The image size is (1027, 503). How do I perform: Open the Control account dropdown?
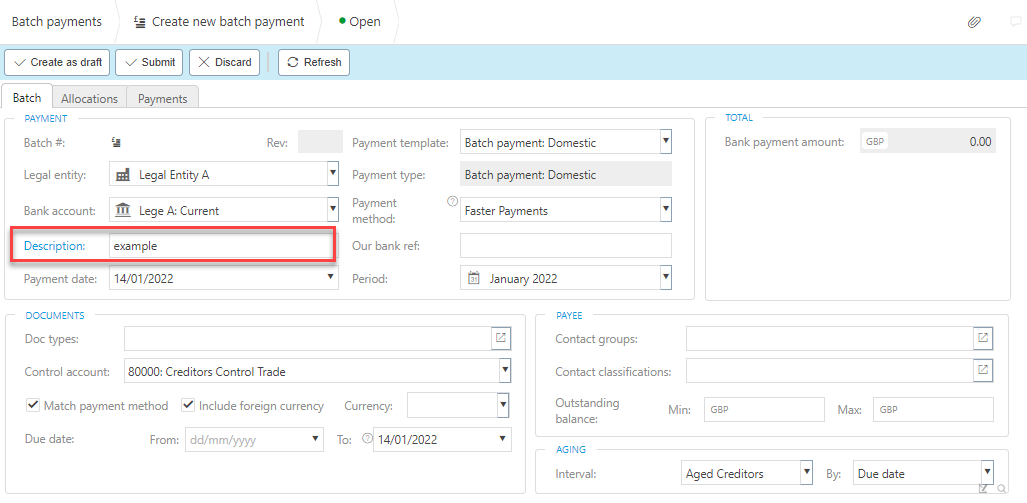(504, 371)
